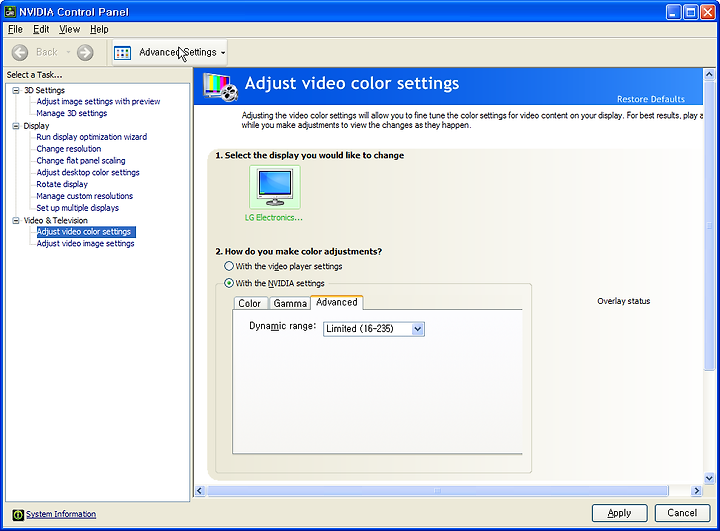Image resolution: width=720 pixels, height=531 pixels.
Task: Click the horizontal scrollbar left arrow
Action: (x=199, y=491)
